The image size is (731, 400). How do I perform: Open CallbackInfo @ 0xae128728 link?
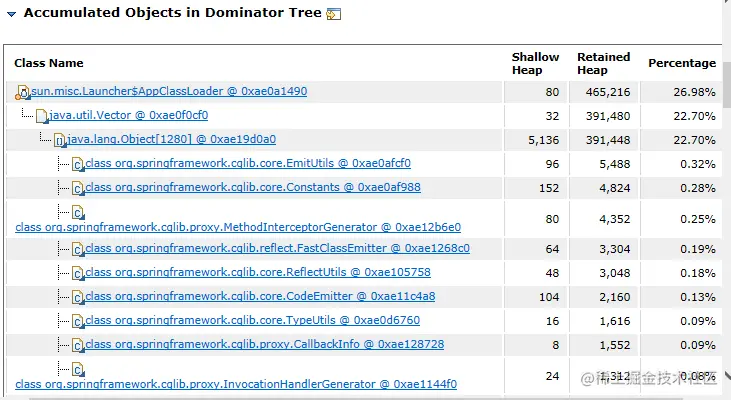point(265,344)
